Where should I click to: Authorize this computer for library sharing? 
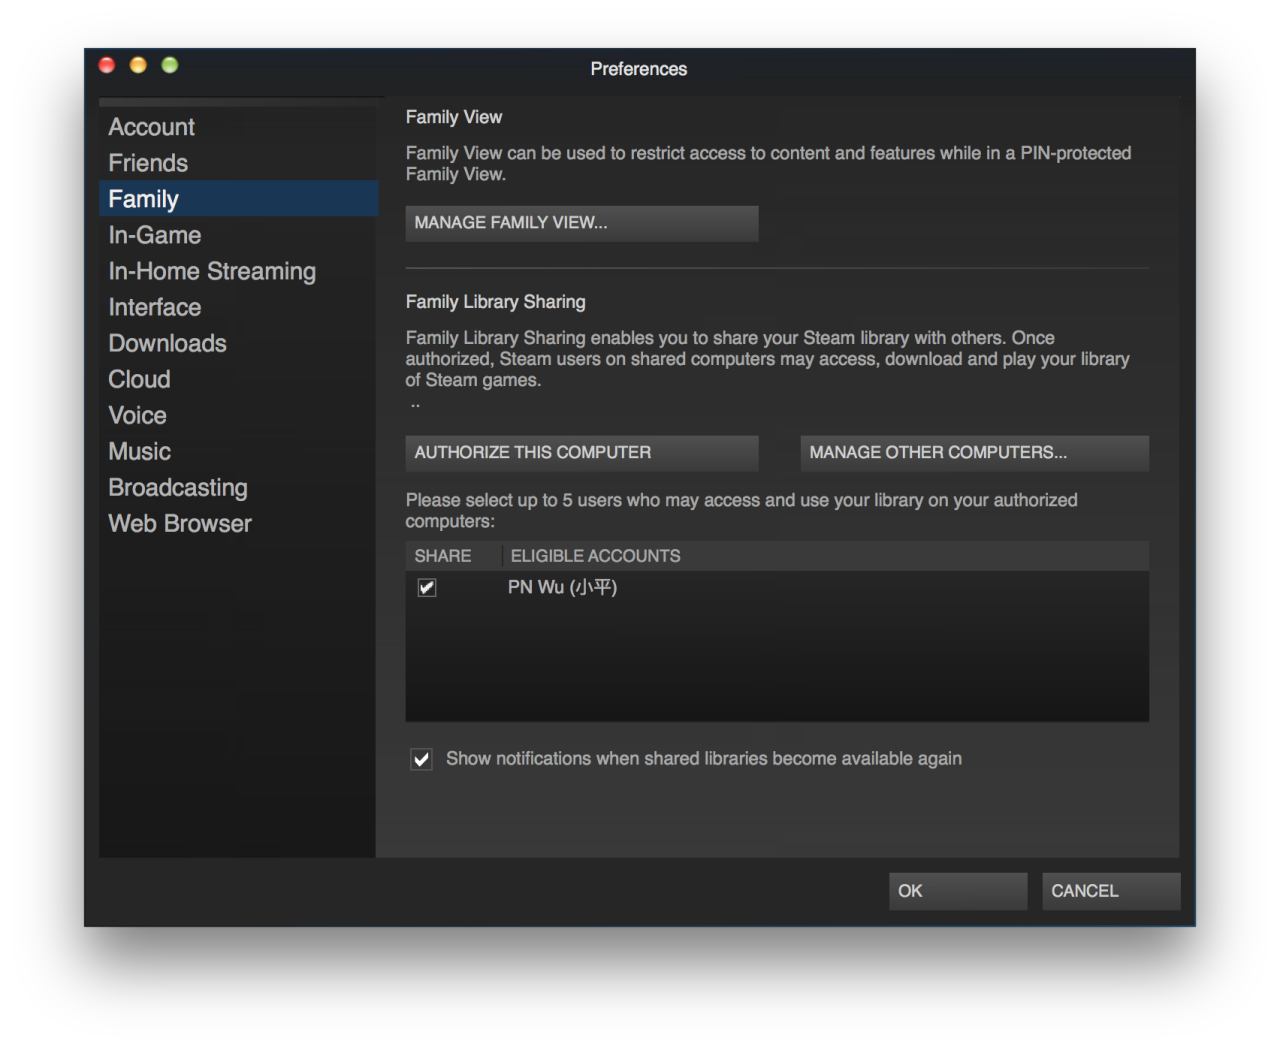point(582,453)
